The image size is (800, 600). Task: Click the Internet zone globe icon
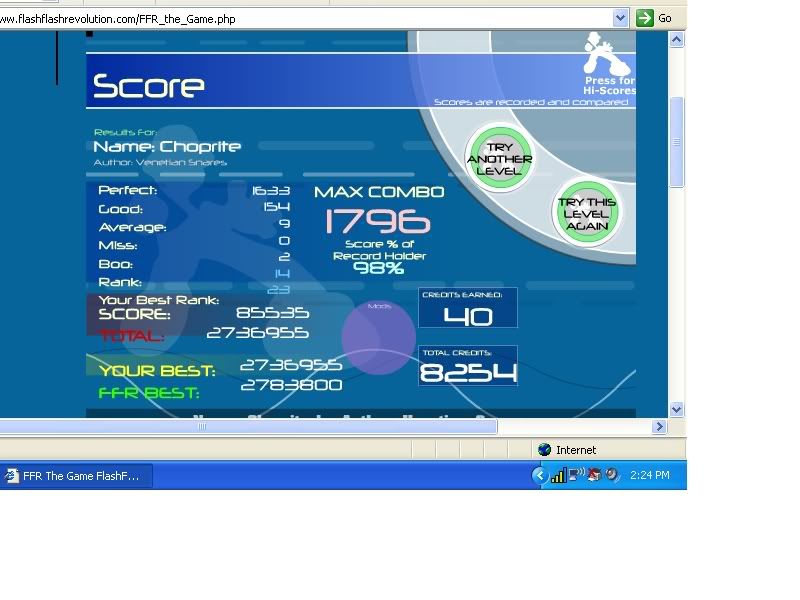544,450
